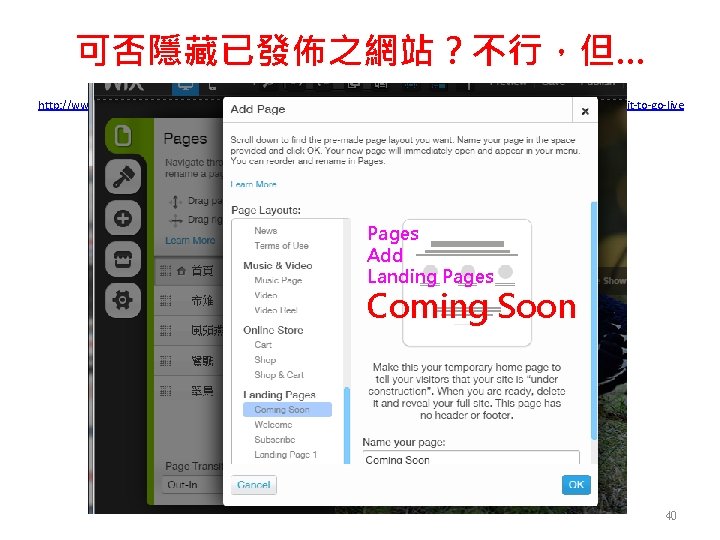
Task: Select the Shop layout
Action: point(265,360)
